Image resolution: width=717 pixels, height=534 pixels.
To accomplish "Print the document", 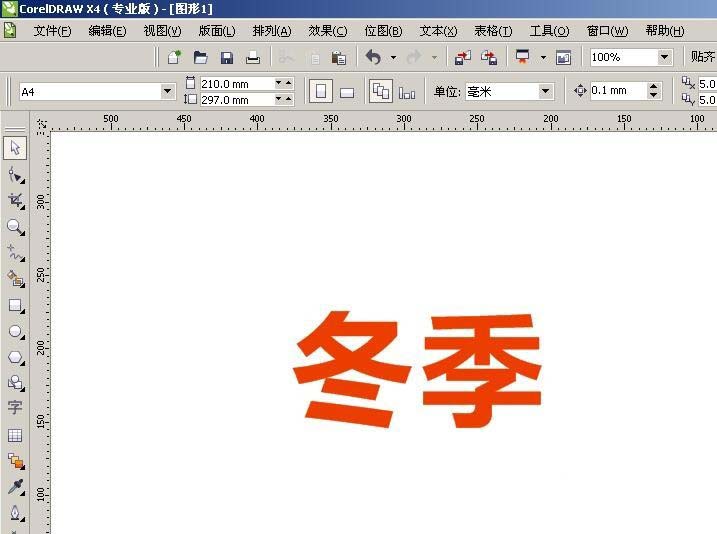I will [253, 57].
